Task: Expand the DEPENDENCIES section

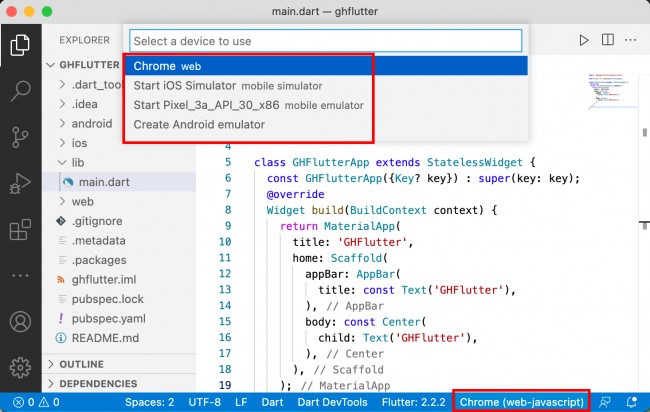Action: (x=98, y=384)
